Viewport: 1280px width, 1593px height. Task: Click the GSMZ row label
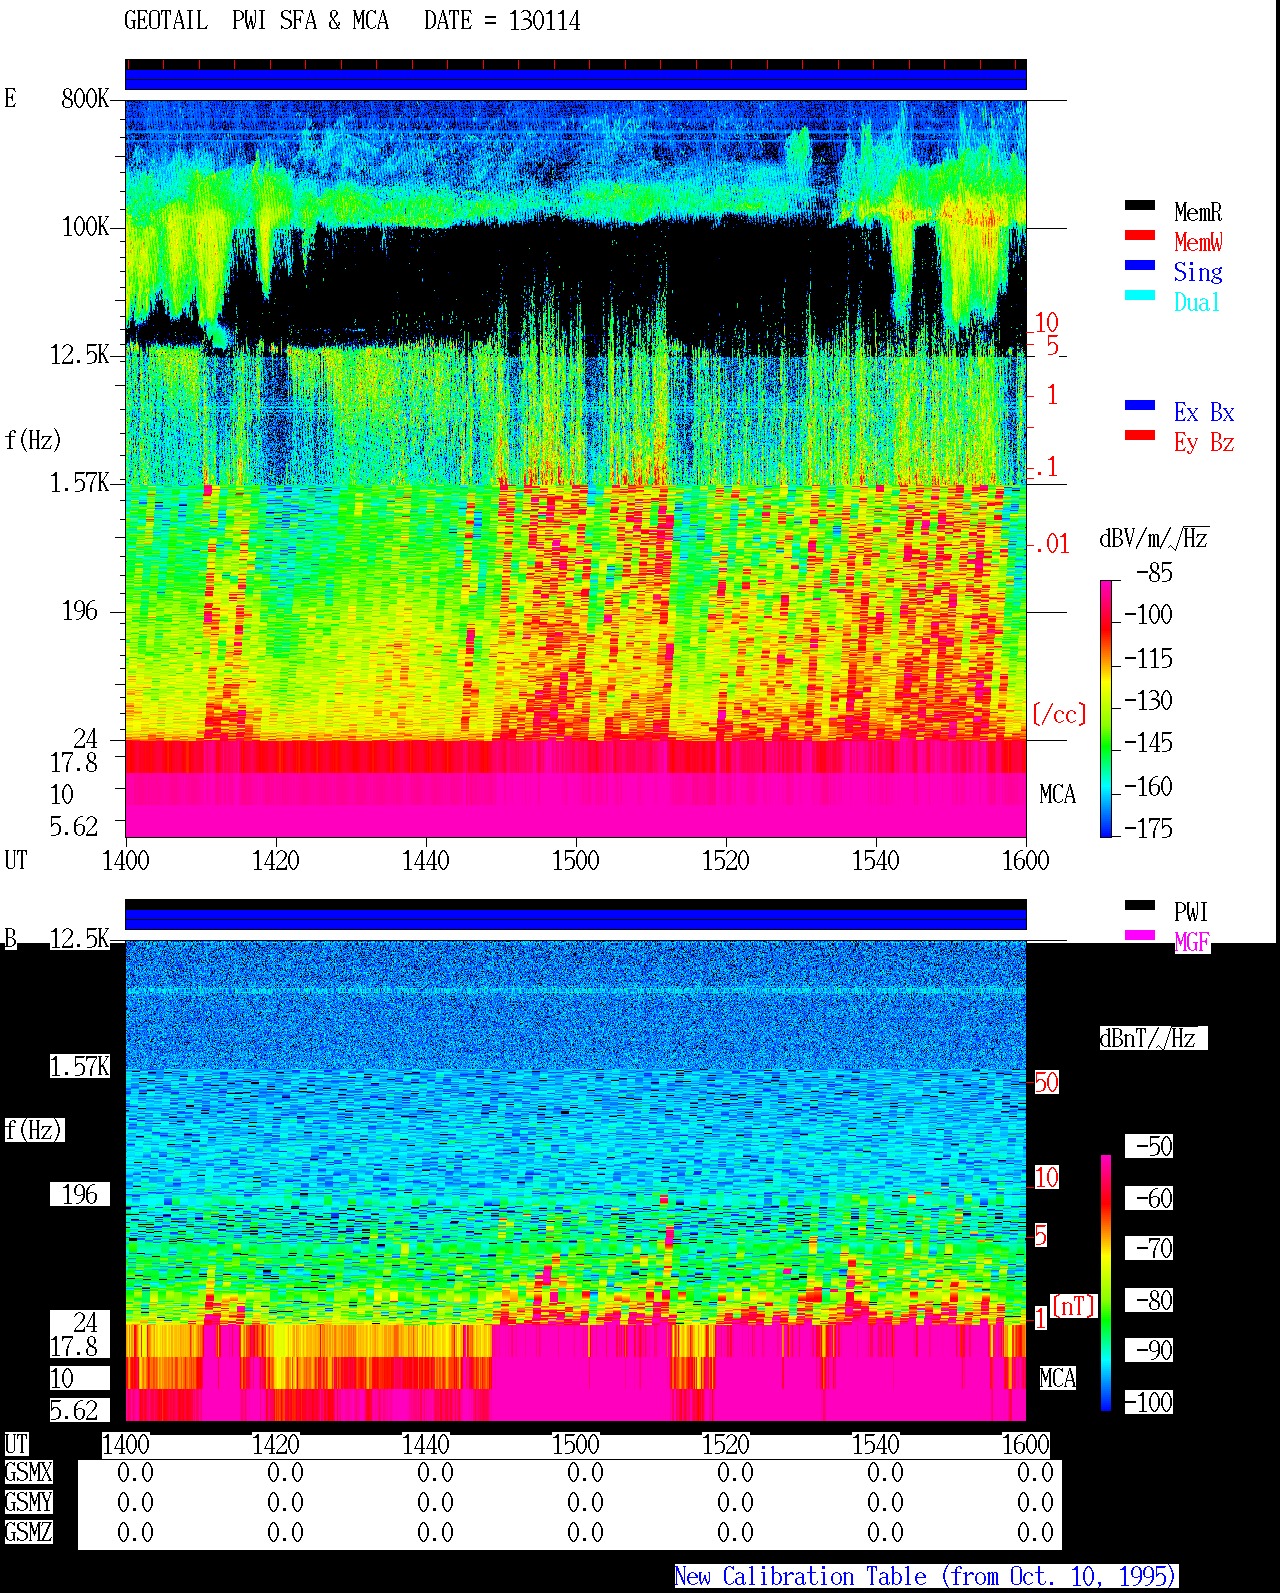(x=28, y=1532)
